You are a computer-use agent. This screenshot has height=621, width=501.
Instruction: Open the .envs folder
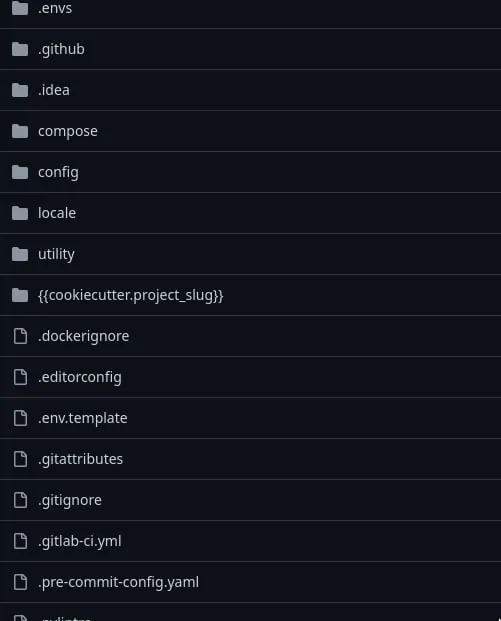[x=55, y=8]
